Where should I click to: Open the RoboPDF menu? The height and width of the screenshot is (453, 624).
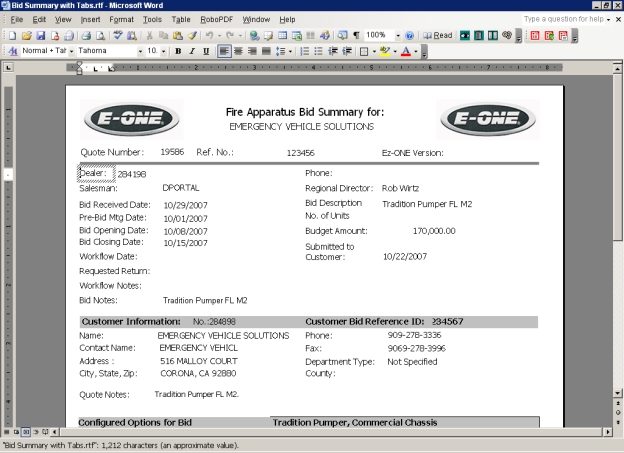(216, 19)
